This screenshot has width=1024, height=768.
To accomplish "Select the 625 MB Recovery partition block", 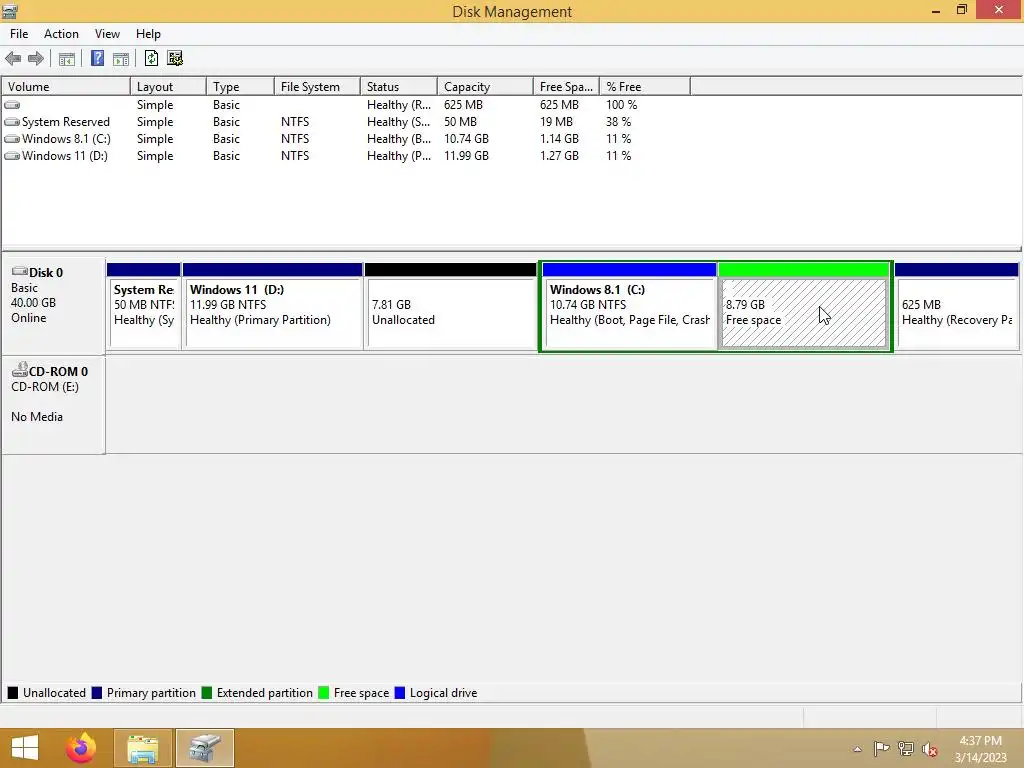I will [957, 307].
